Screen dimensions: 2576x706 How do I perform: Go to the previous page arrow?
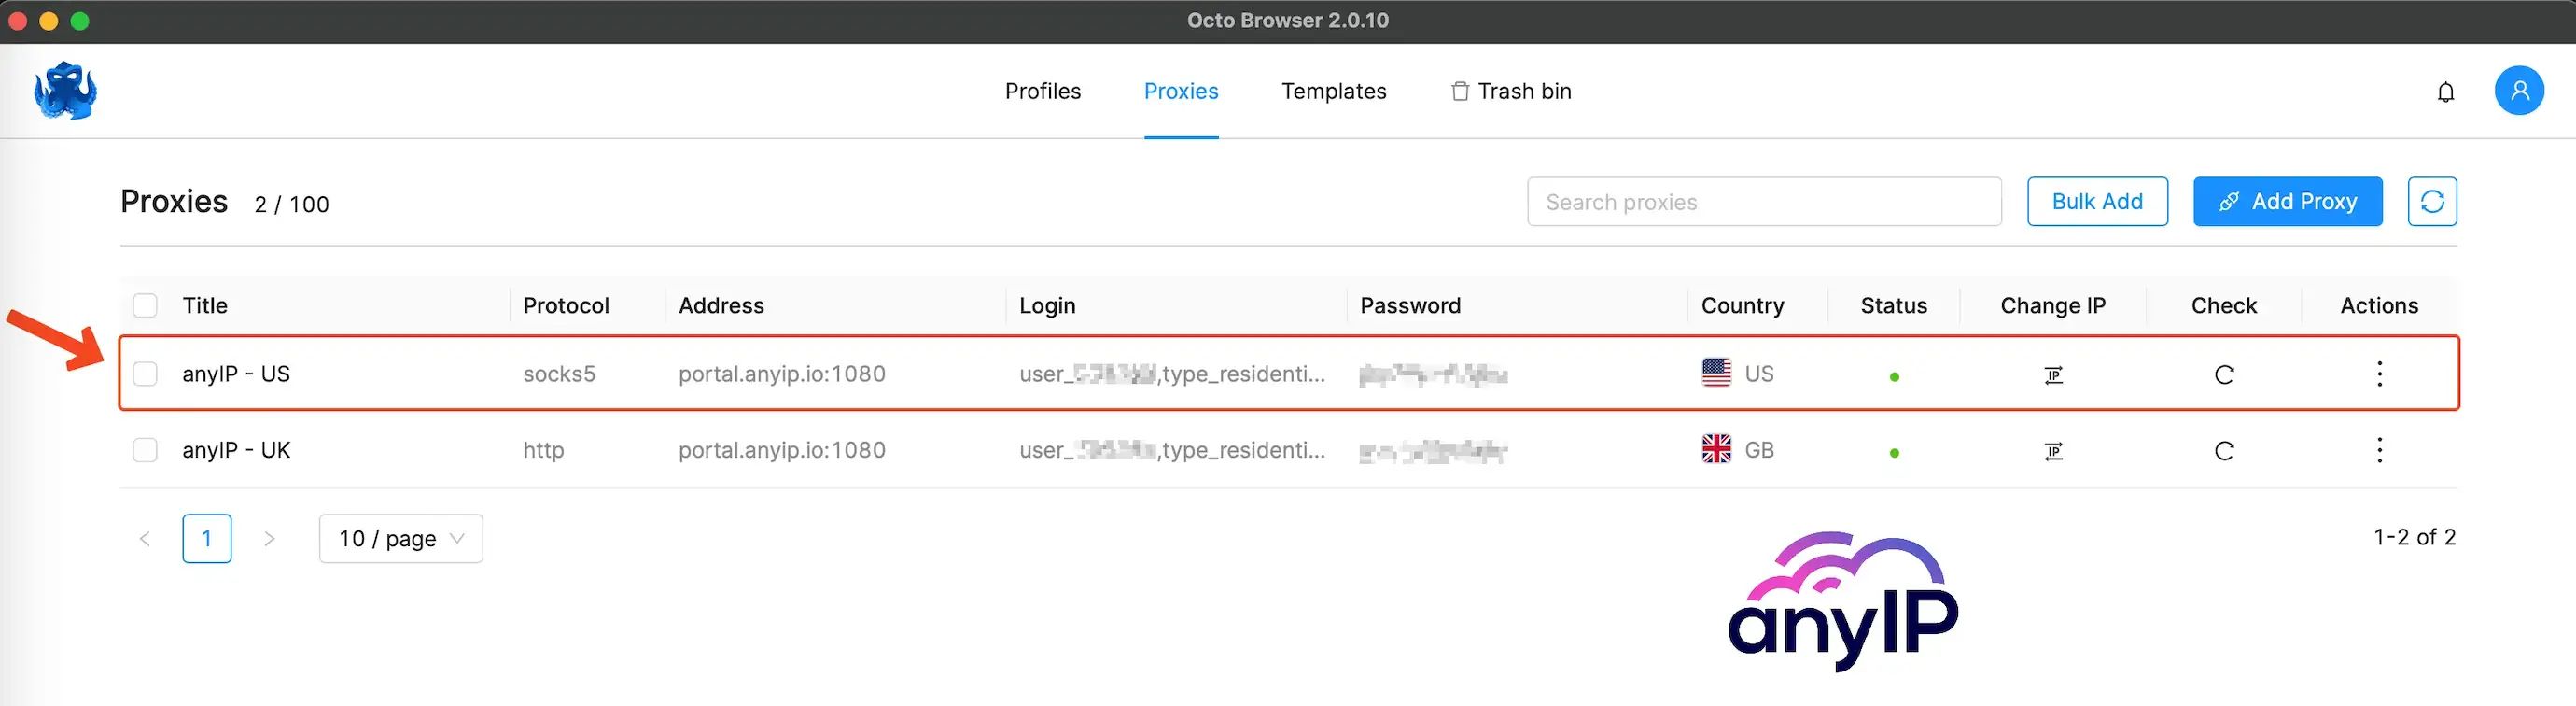145,539
